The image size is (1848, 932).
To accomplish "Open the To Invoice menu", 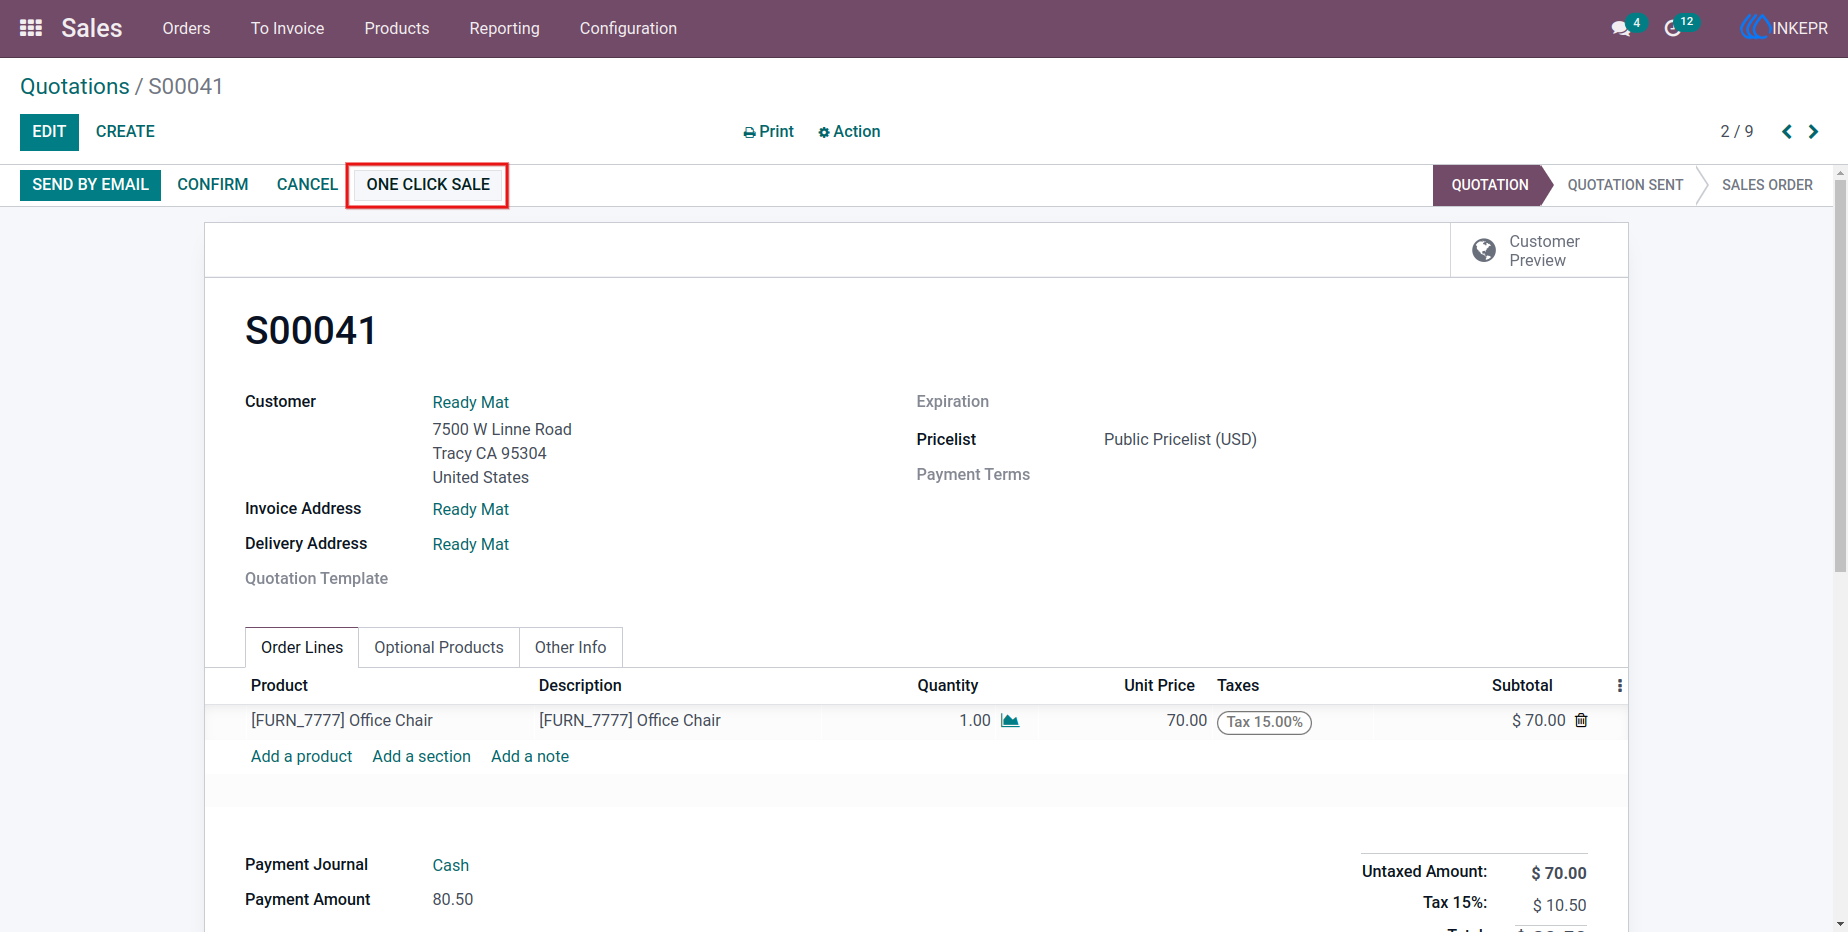I will 287,28.
